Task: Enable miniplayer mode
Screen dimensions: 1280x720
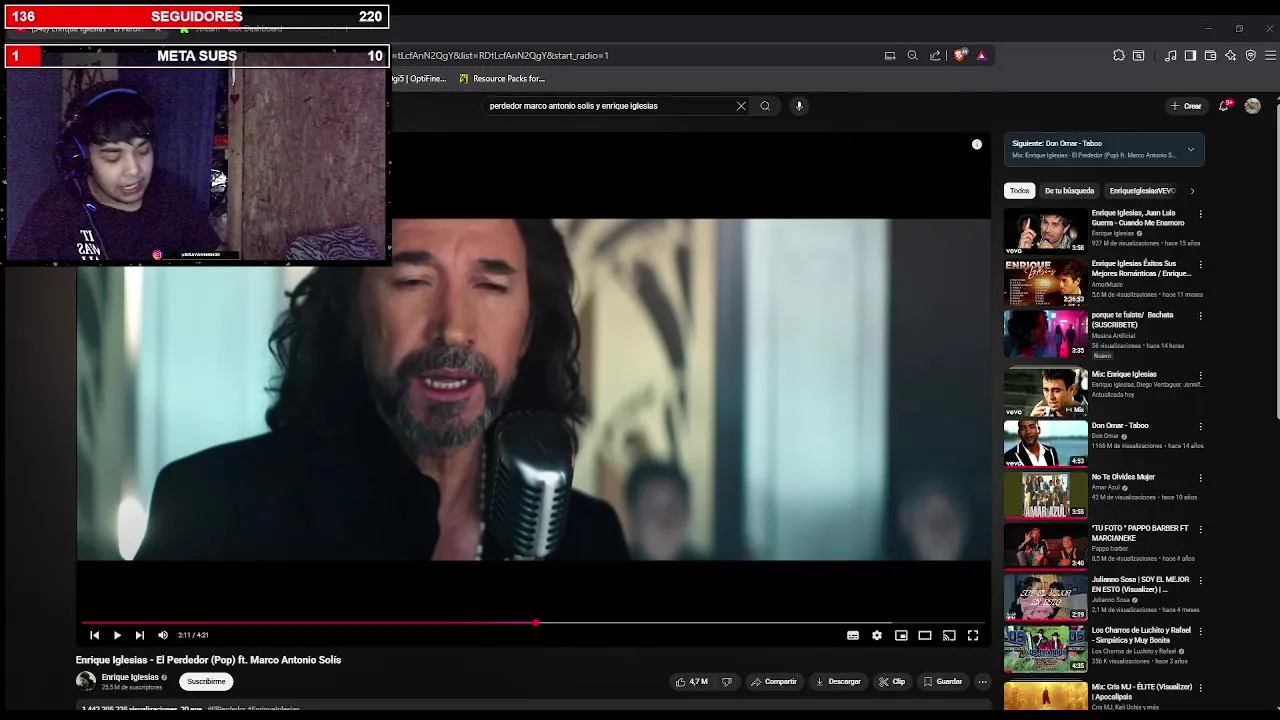Action: click(901, 635)
